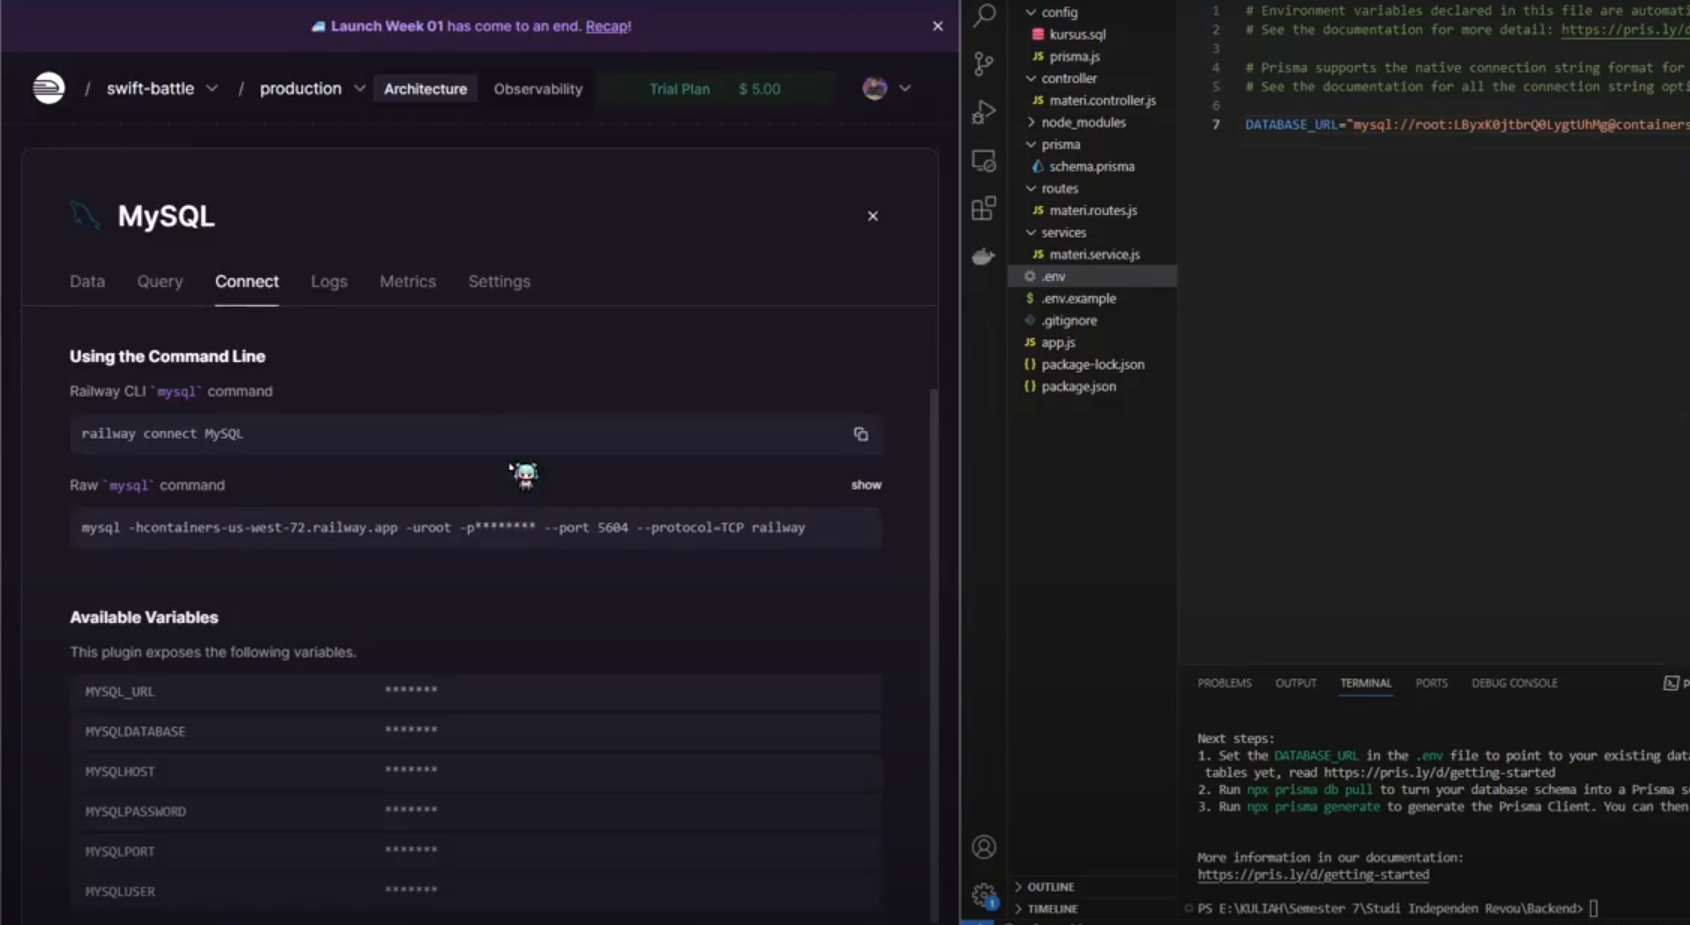Click the MYSQLPASSWORD variable row

click(475, 811)
